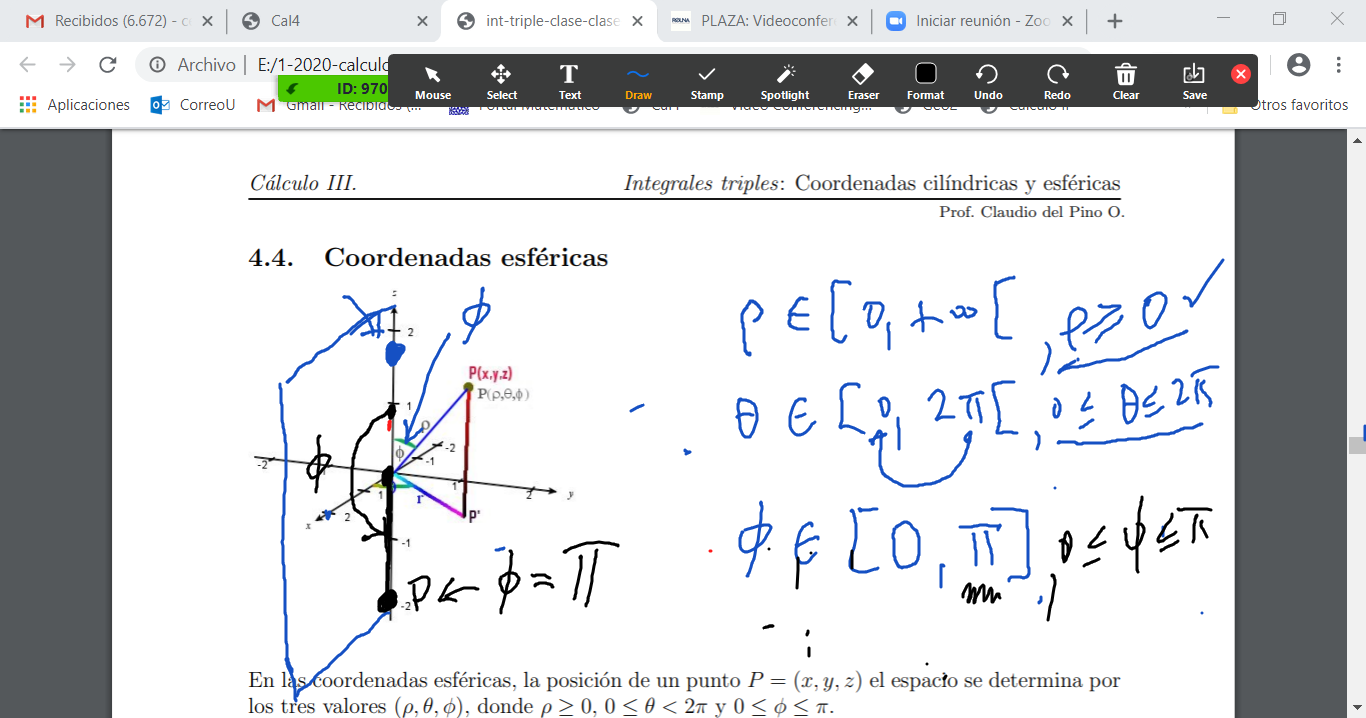Open the Aplicaciones bookmark shortcut

pos(75,105)
